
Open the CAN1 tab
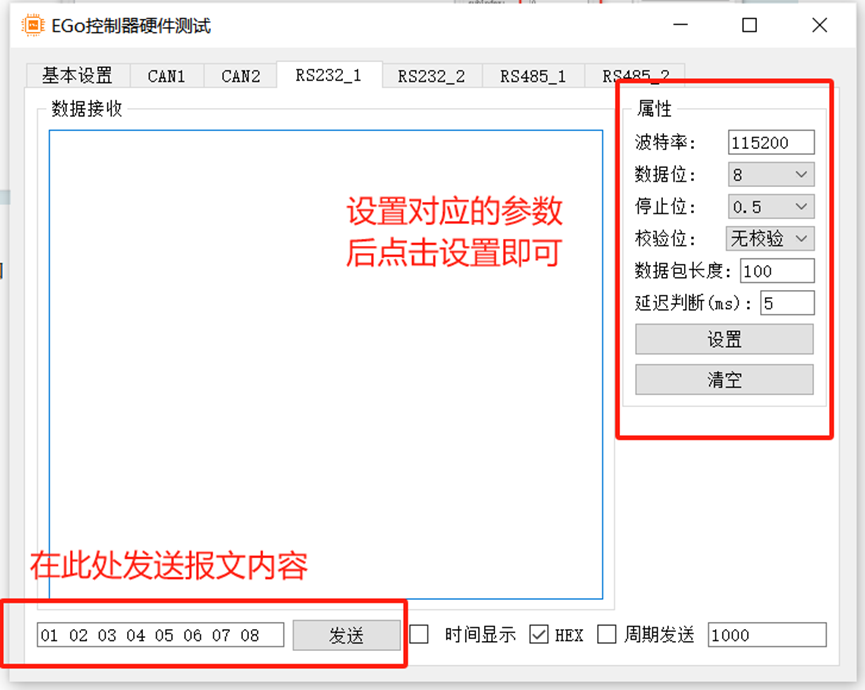point(167,76)
